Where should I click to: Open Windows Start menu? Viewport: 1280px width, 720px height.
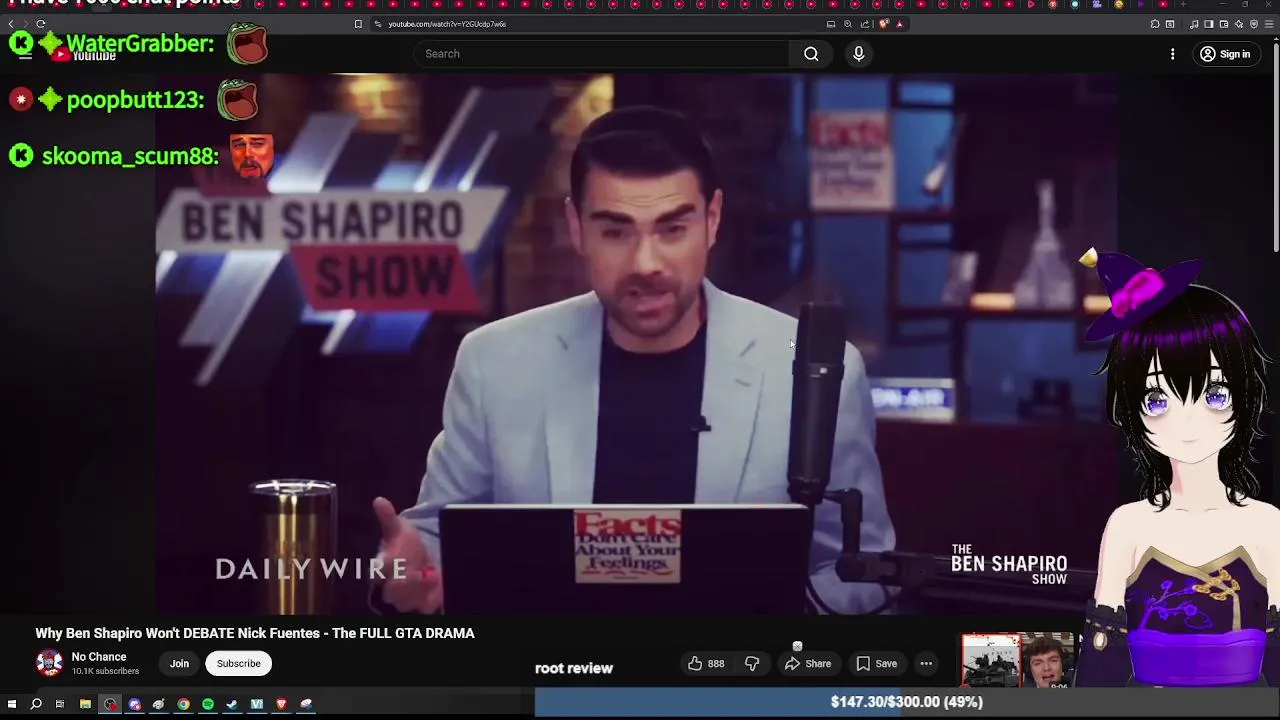pos(12,704)
